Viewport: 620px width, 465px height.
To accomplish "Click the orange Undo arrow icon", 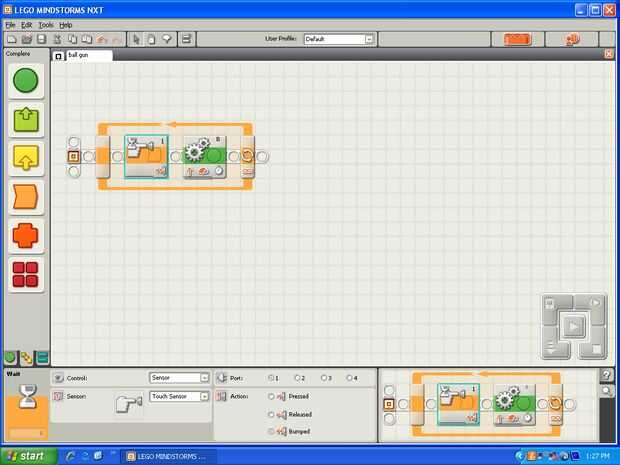I will point(102,39).
